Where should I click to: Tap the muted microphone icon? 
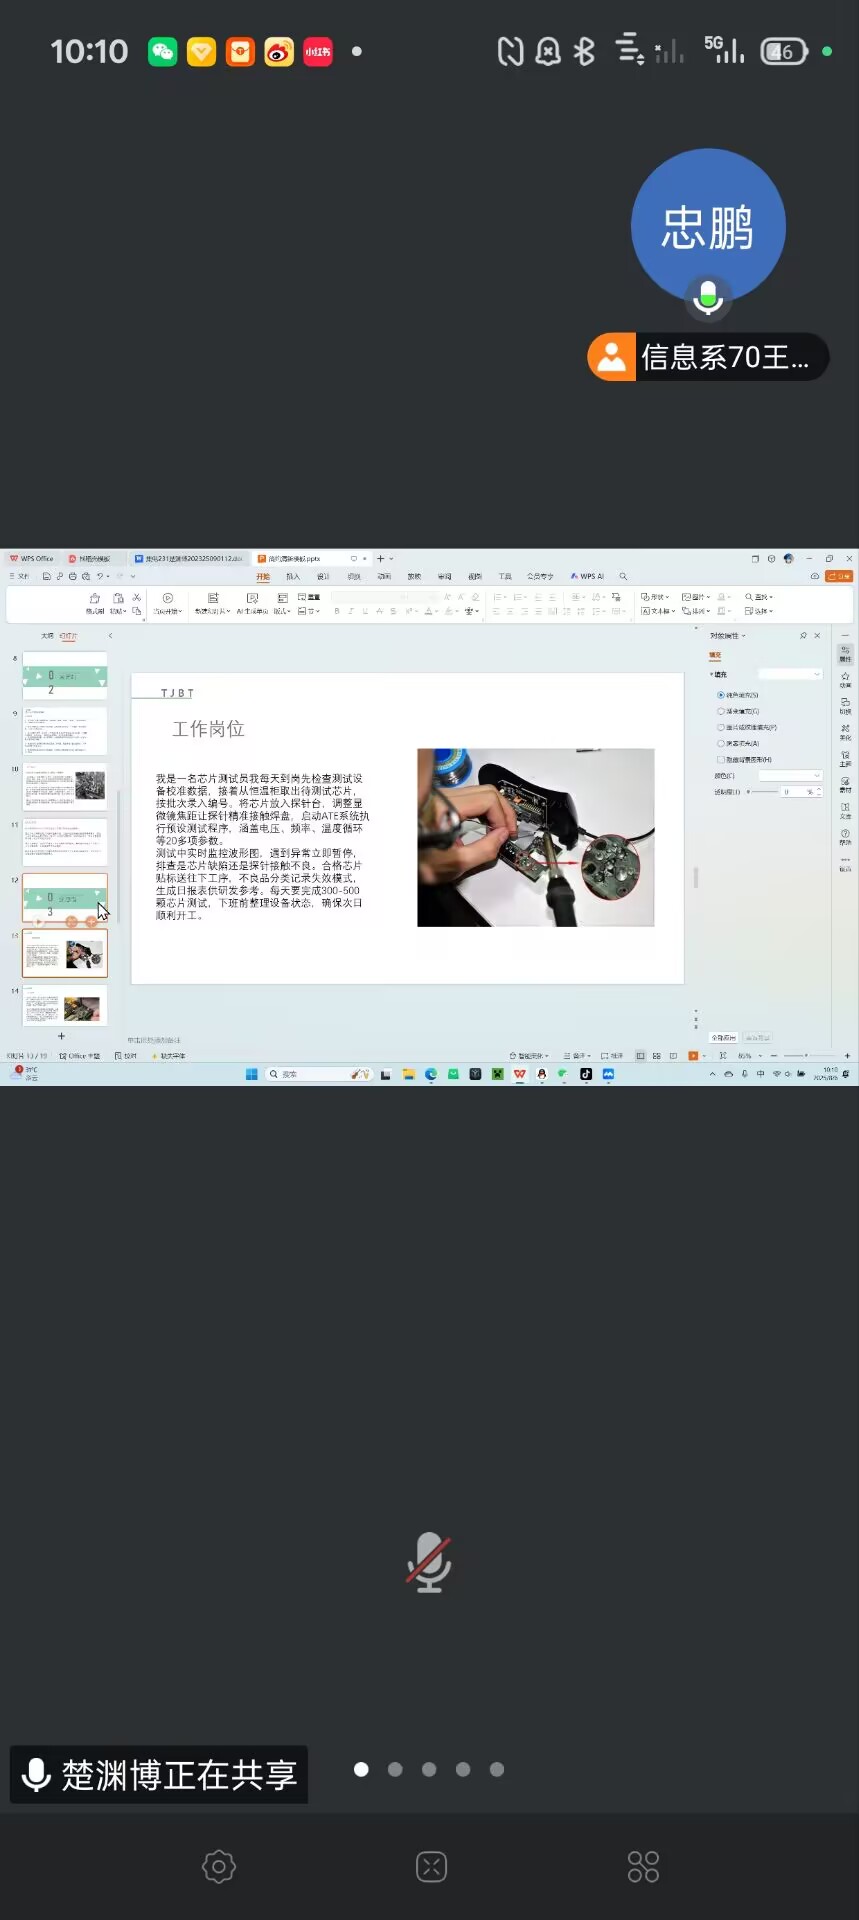[x=429, y=1562]
